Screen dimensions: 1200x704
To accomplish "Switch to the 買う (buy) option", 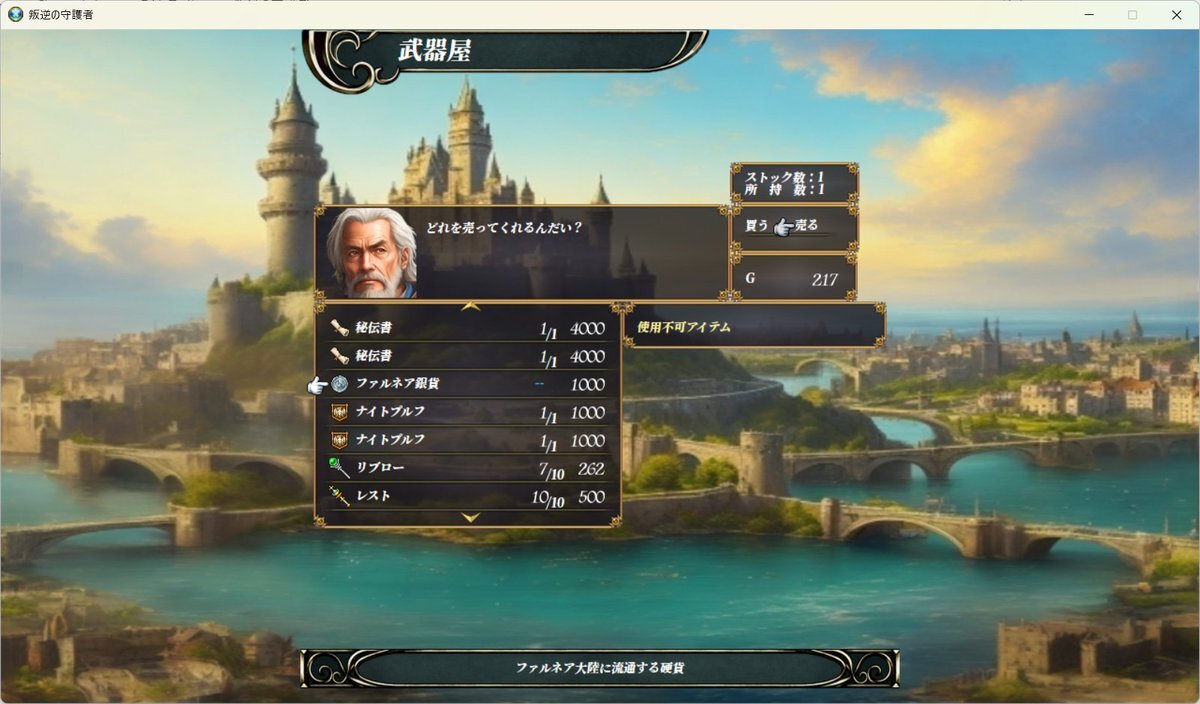I will (757, 226).
